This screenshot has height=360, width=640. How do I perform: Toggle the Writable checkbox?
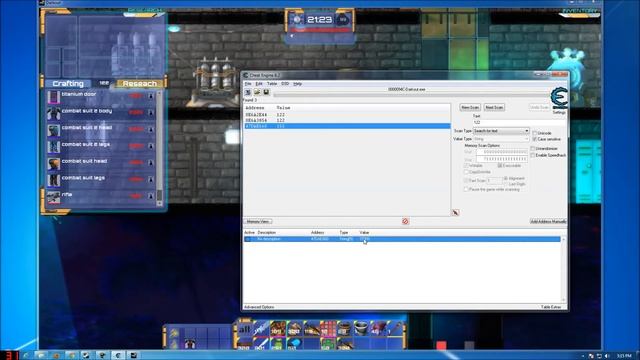tap(466, 166)
